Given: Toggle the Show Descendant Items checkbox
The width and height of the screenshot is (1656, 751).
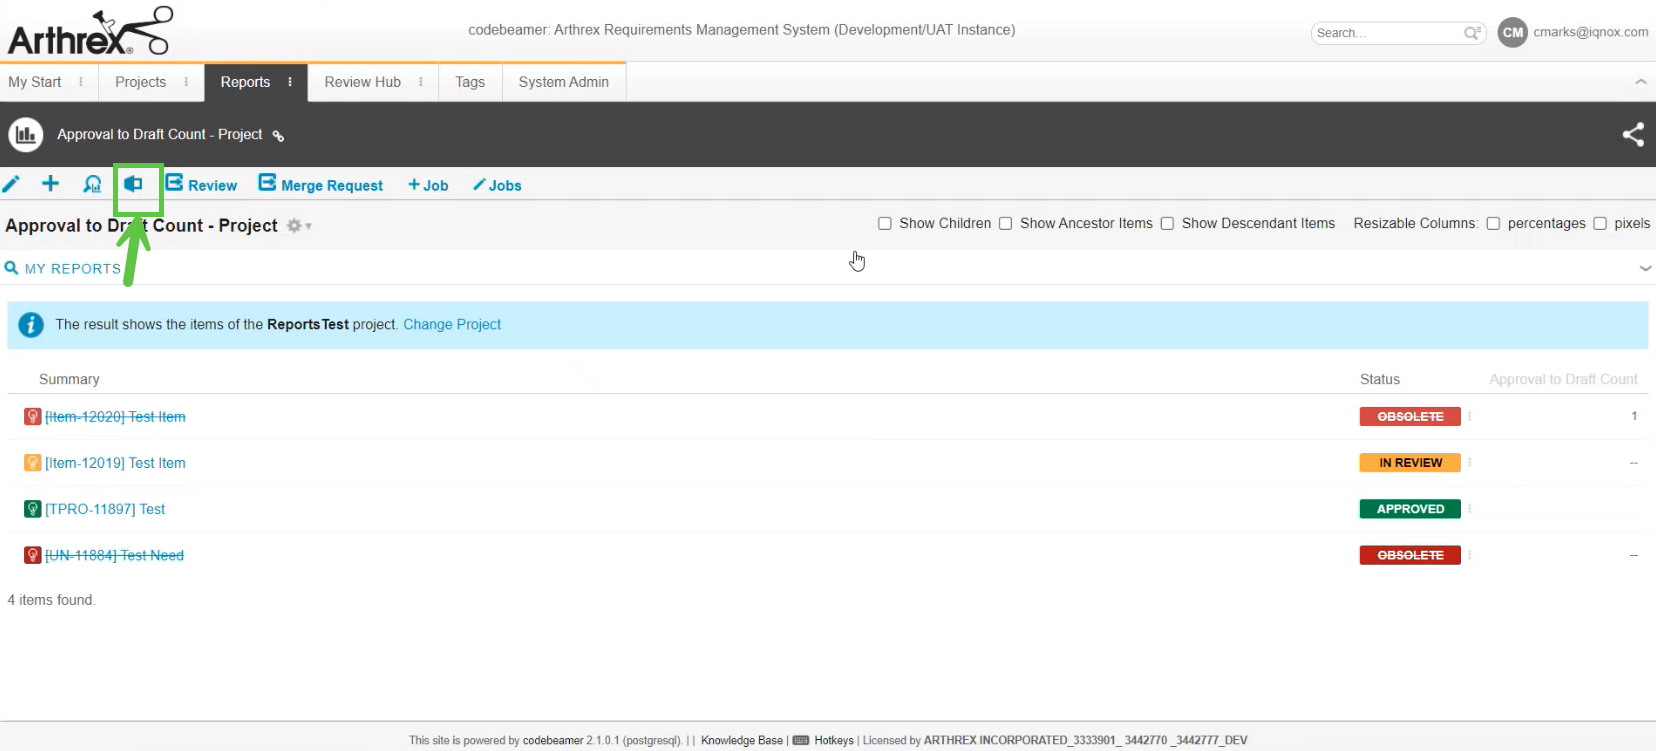Looking at the screenshot, I should pos(1167,224).
